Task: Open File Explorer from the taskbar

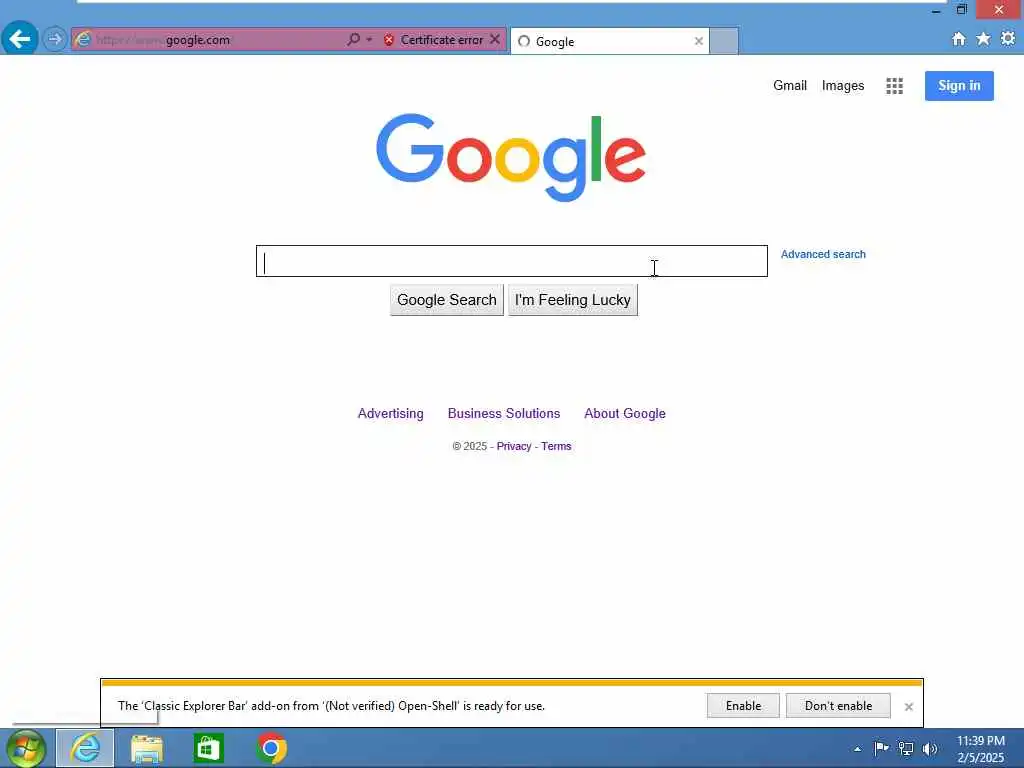Action: [146, 748]
